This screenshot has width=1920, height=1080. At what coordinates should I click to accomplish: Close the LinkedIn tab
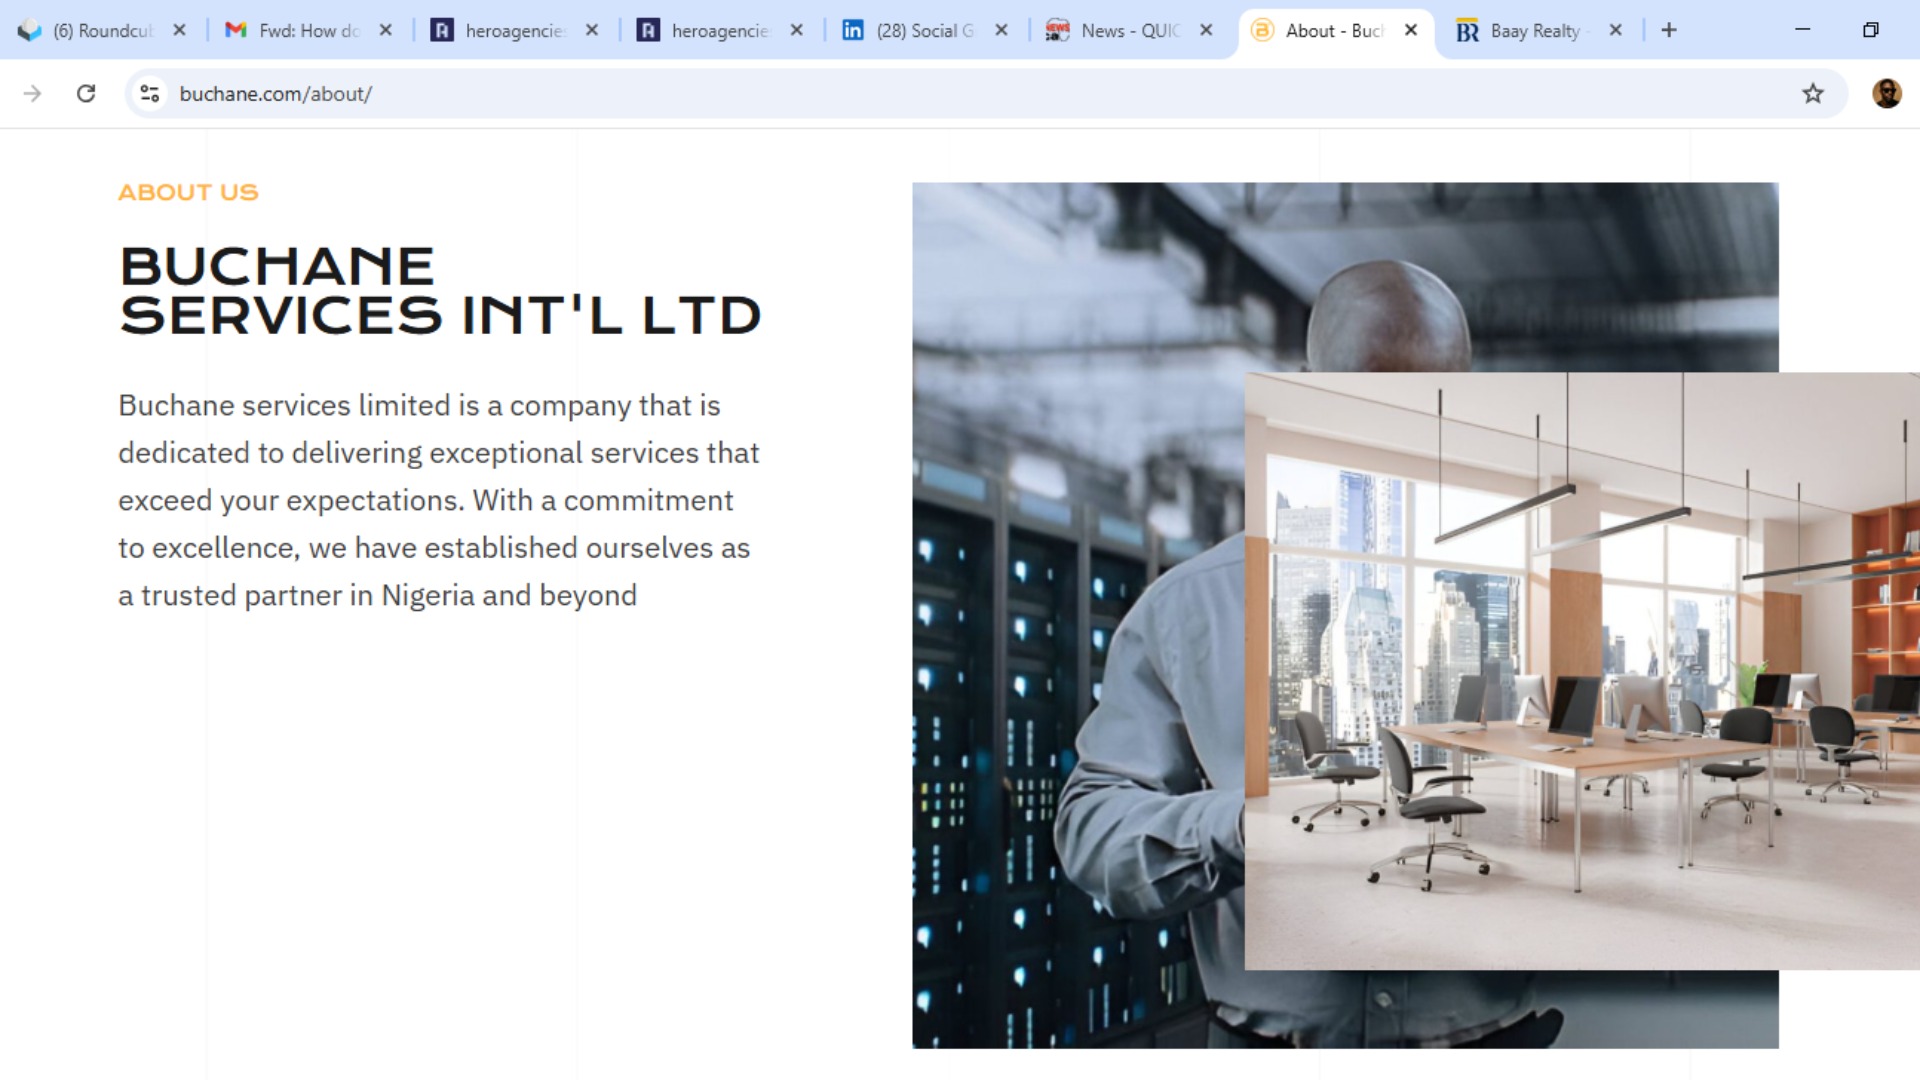click(x=1001, y=30)
